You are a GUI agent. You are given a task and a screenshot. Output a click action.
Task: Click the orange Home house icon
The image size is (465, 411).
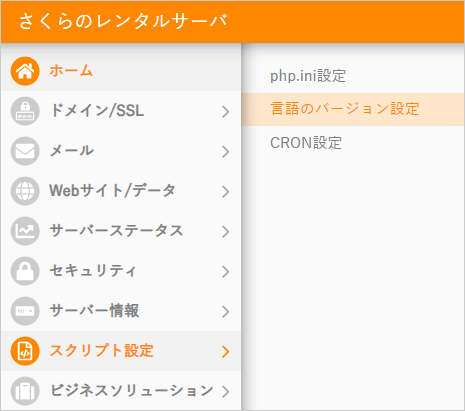pyautogui.click(x=25, y=71)
